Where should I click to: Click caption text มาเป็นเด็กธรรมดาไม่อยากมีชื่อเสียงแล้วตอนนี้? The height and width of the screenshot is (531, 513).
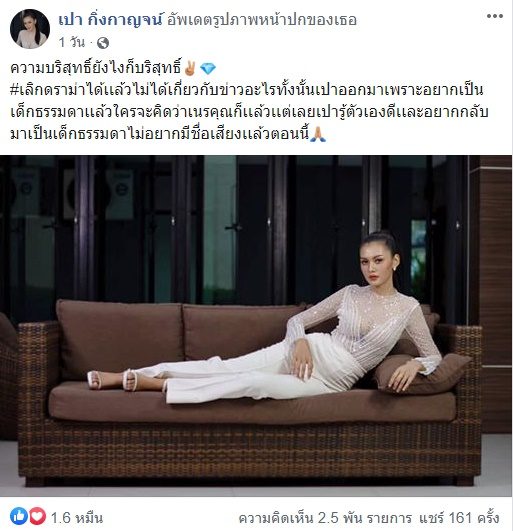click(160, 134)
